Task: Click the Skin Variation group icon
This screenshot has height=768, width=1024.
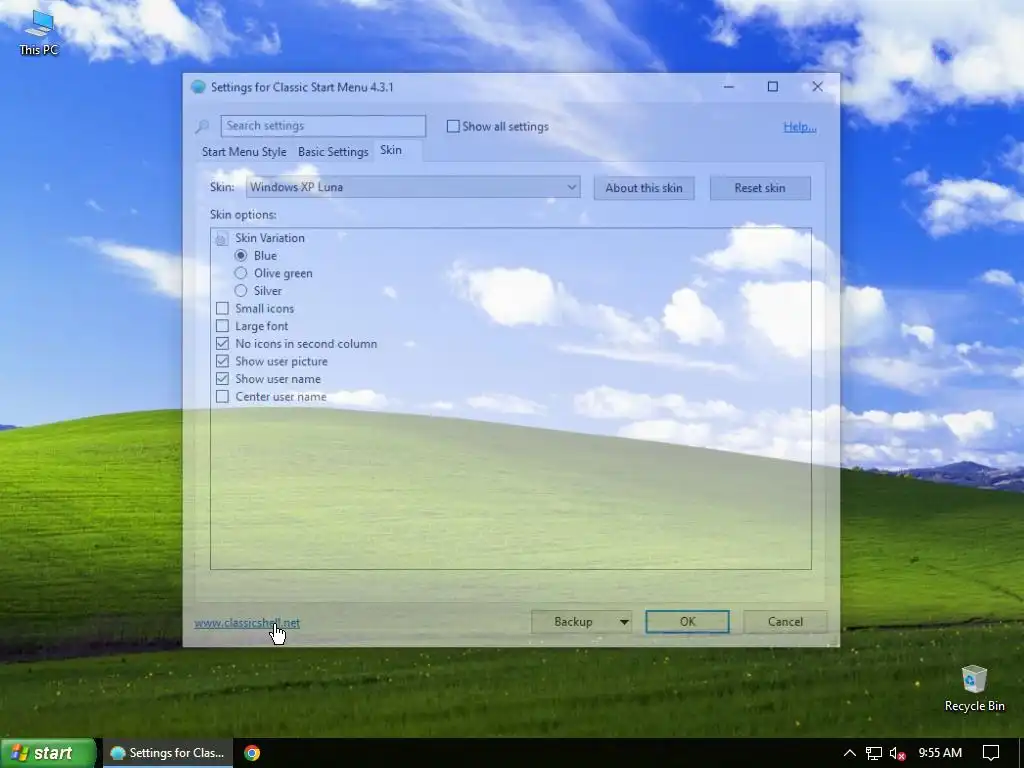Action: 221,238
